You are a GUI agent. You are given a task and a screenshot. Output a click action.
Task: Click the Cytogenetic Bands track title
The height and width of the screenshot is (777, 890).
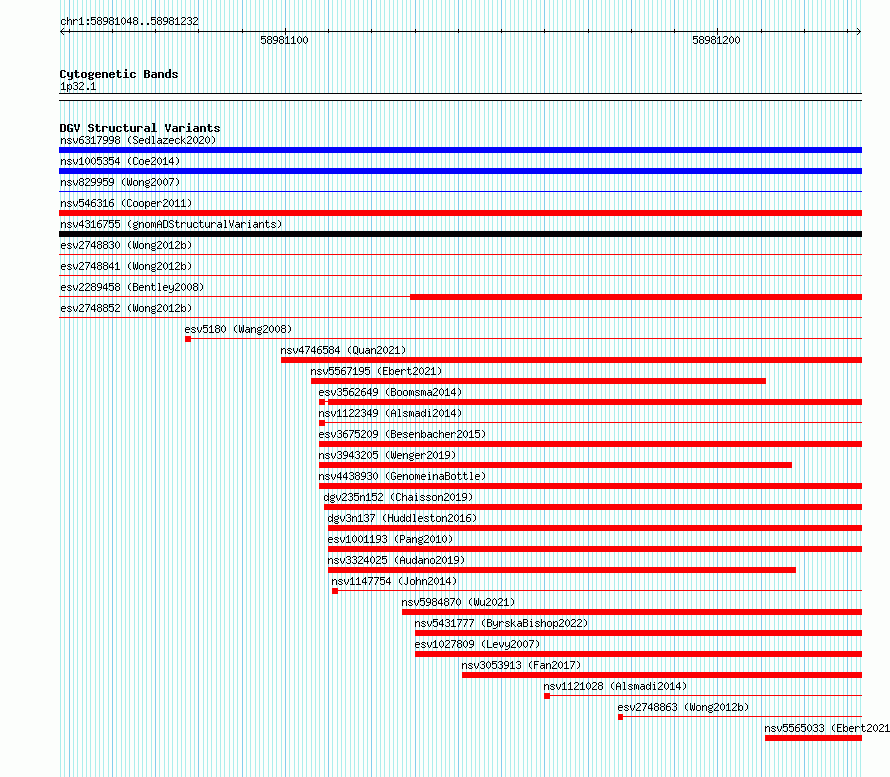(x=119, y=74)
